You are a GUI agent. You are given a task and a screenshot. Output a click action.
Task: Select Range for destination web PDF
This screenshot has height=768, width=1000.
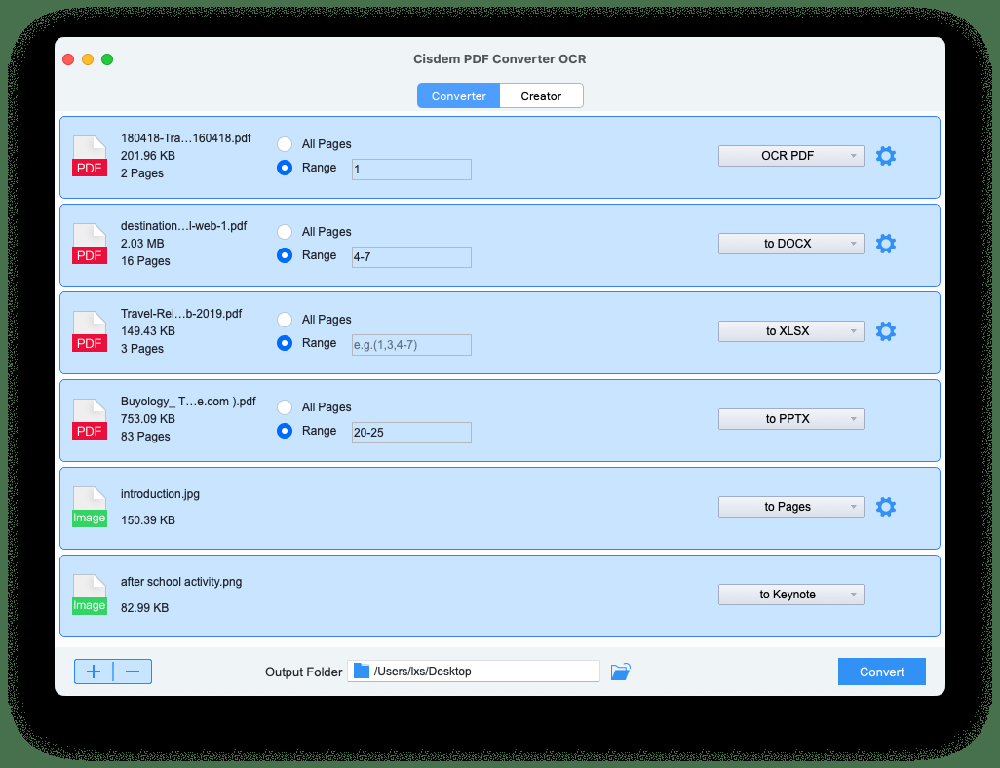pyautogui.click(x=284, y=255)
